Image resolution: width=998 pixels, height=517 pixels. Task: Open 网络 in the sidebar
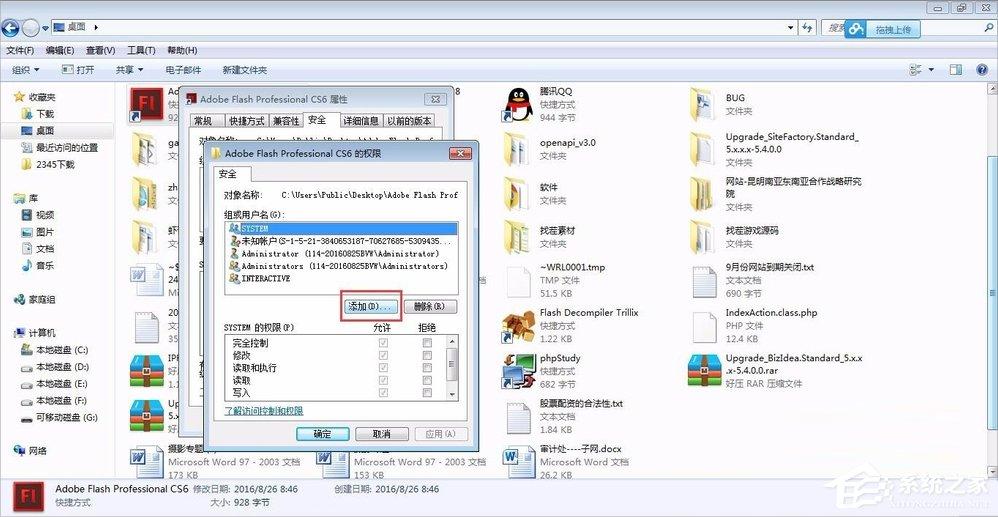click(x=38, y=451)
